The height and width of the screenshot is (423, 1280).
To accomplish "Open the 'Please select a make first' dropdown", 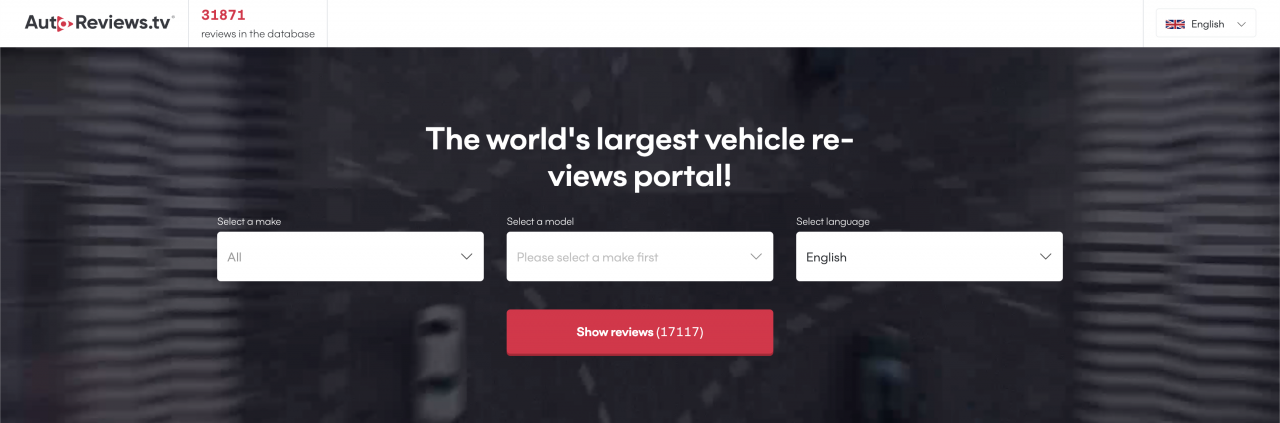I will [x=640, y=257].
